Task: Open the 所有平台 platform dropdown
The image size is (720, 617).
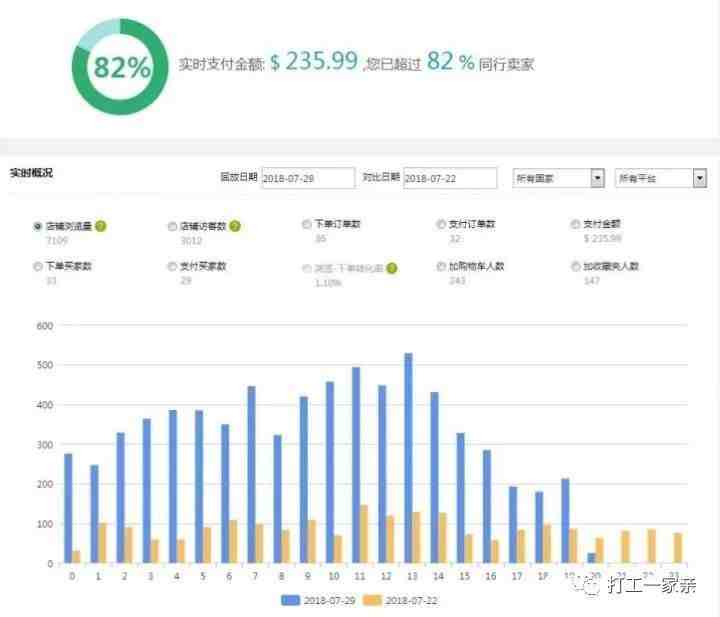Action: pyautogui.click(x=661, y=178)
